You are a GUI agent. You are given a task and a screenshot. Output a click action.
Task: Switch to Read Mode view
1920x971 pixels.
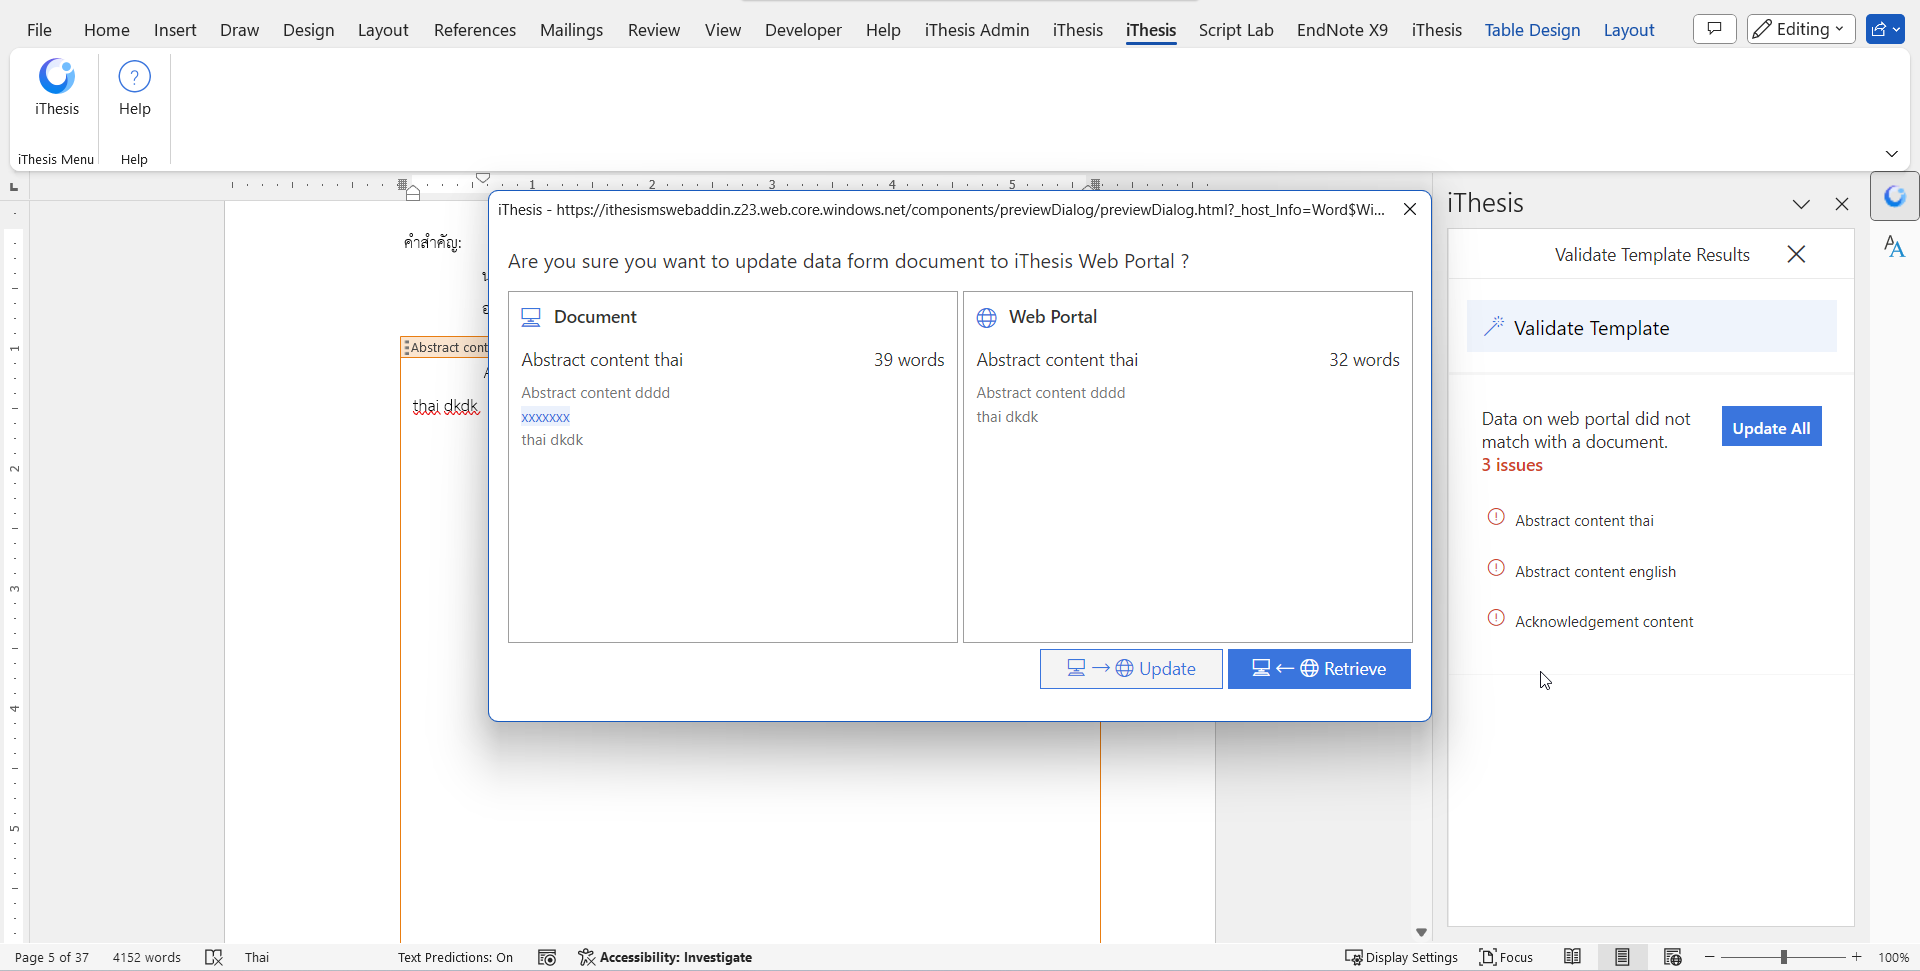1572,957
